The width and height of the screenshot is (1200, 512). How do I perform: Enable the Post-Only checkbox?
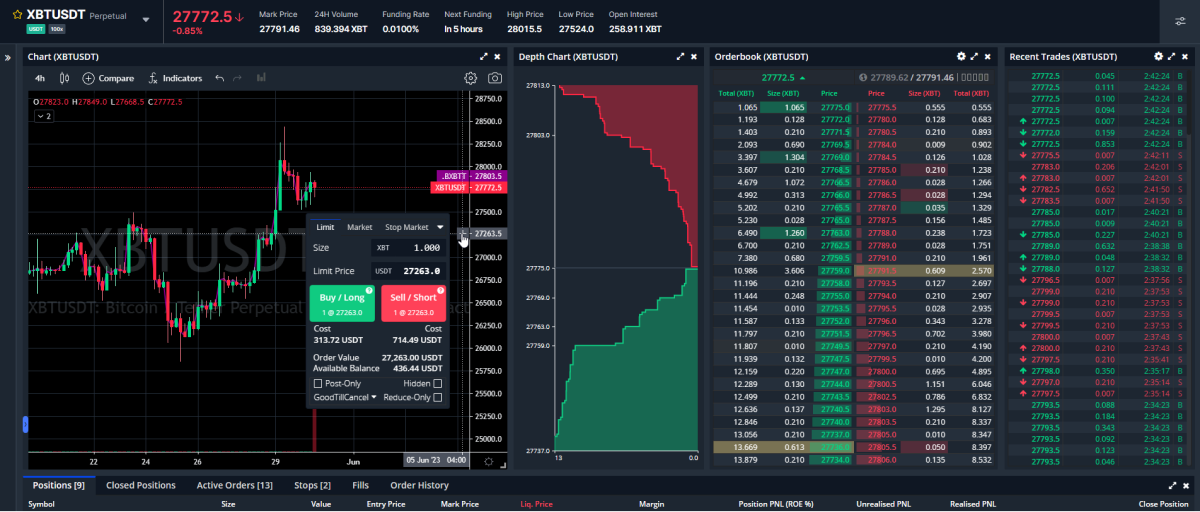318,383
